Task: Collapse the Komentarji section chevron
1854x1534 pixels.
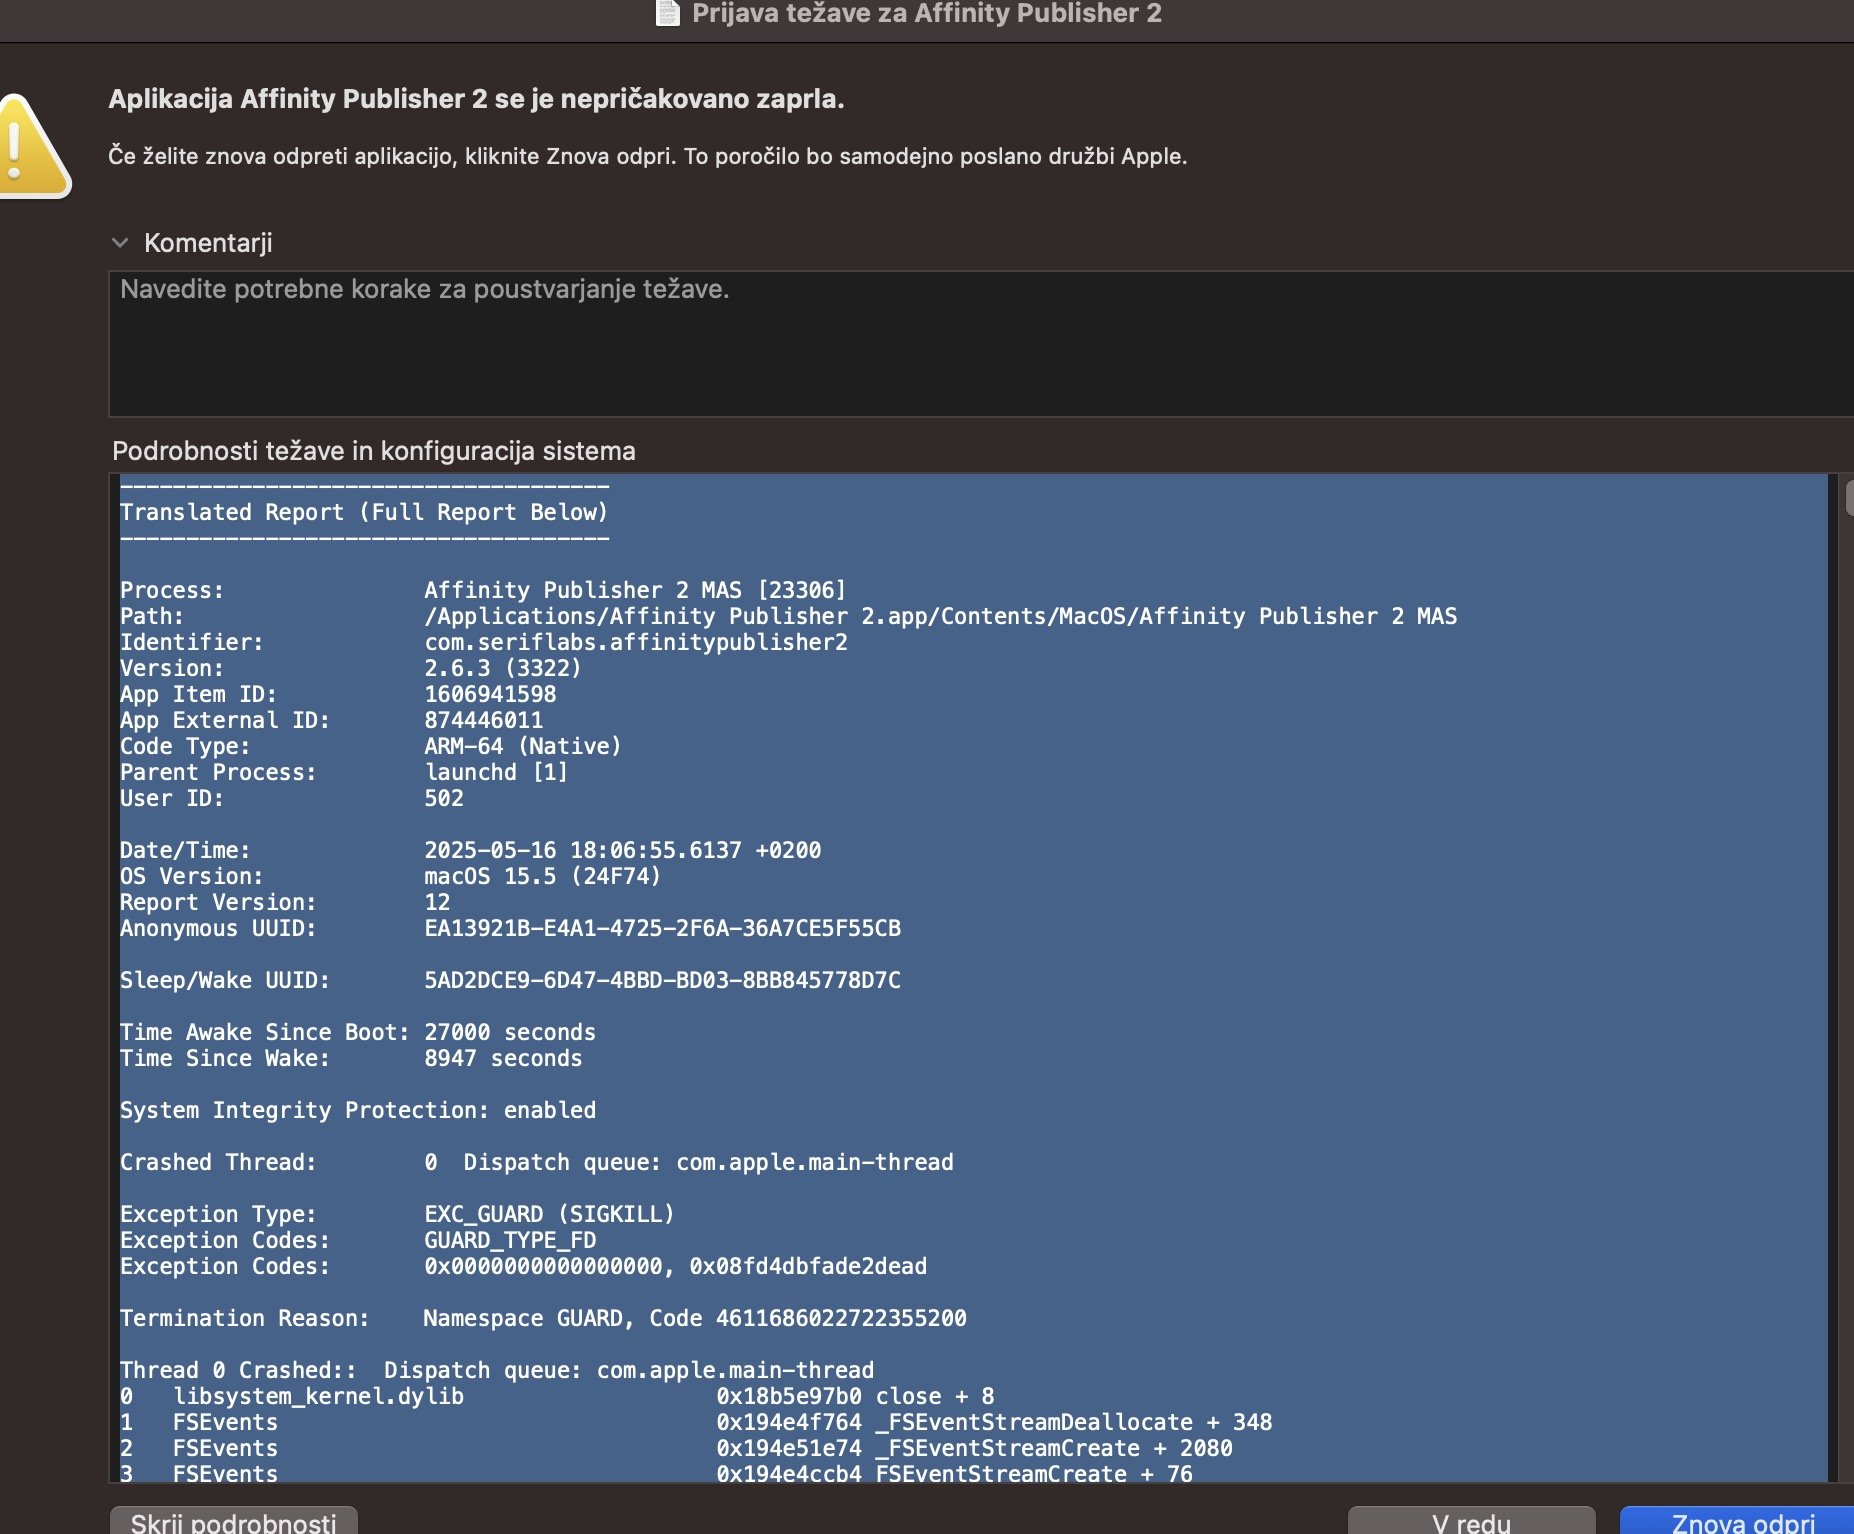Action: (120, 243)
